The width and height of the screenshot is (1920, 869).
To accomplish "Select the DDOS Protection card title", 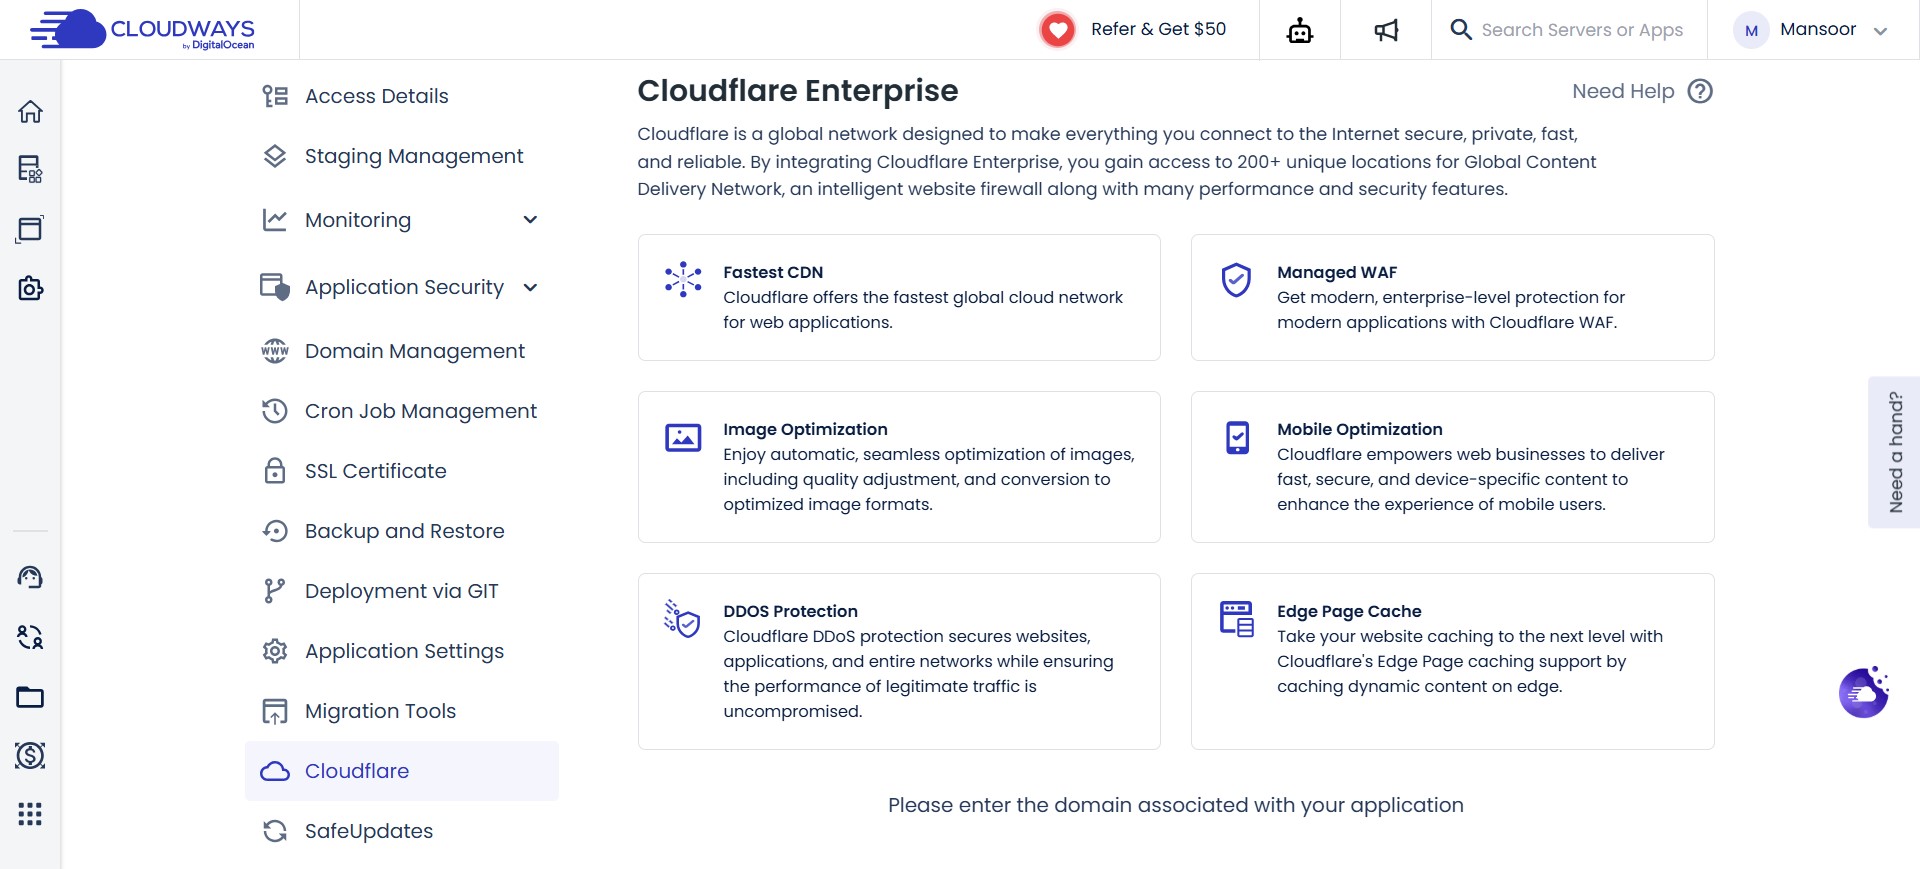I will [x=790, y=611].
